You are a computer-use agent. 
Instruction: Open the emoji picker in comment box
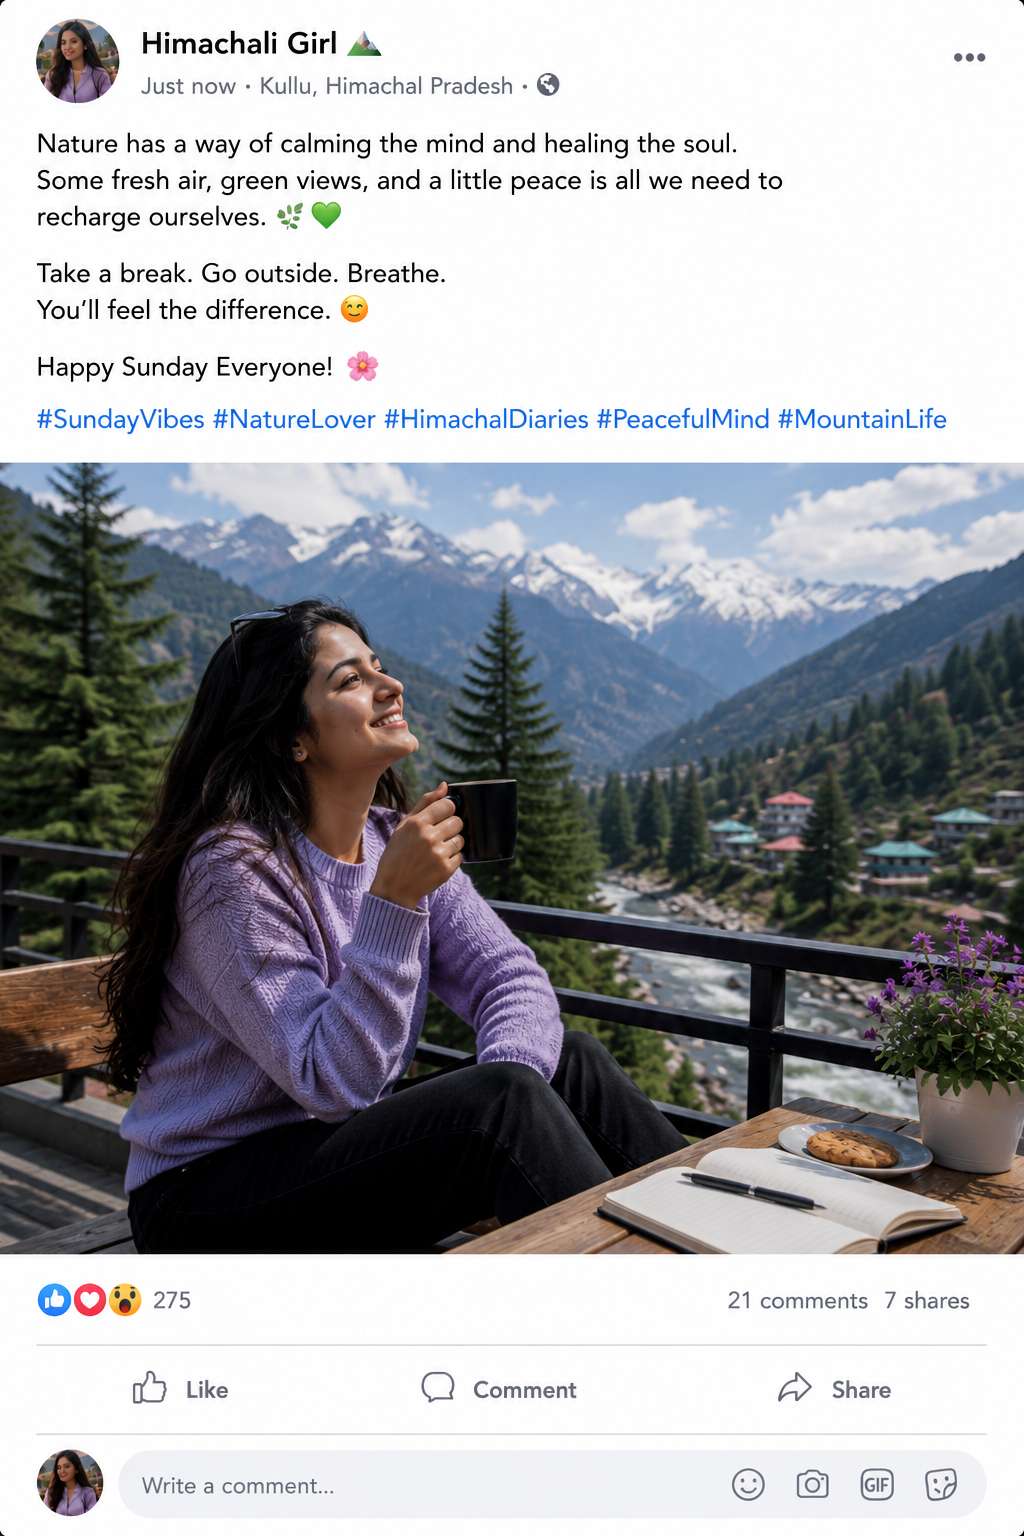click(748, 1485)
